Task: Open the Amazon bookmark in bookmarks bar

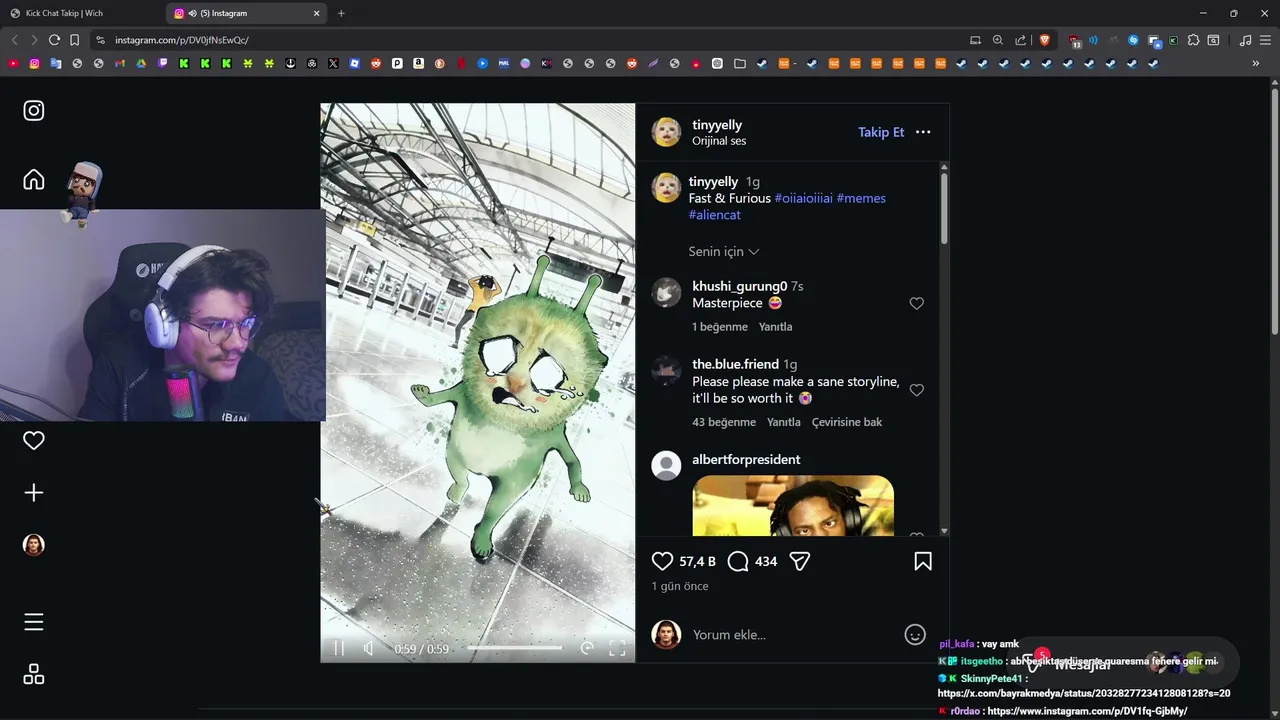Action: (x=418, y=64)
